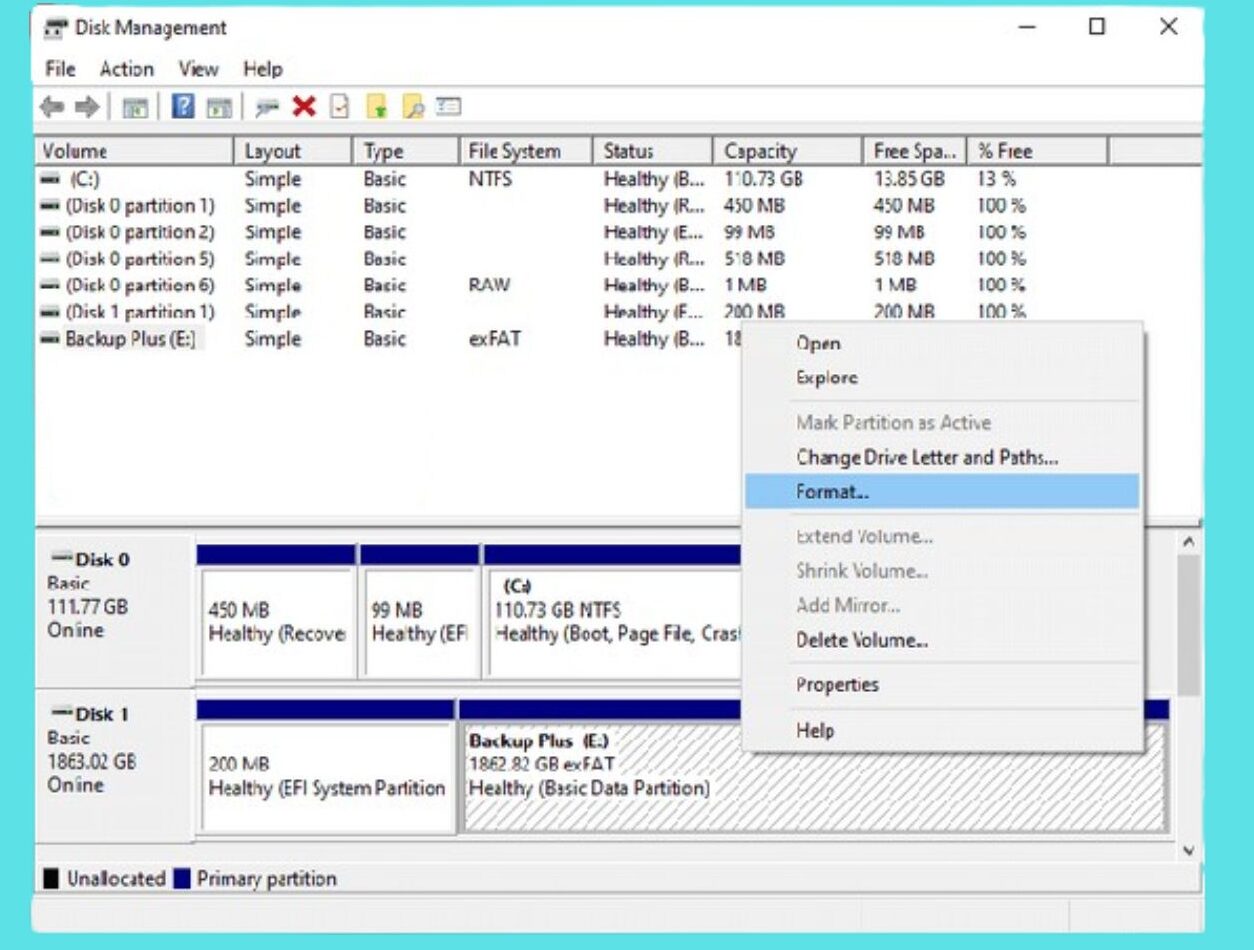Select Delete Volume... in context menu

[x=861, y=641]
